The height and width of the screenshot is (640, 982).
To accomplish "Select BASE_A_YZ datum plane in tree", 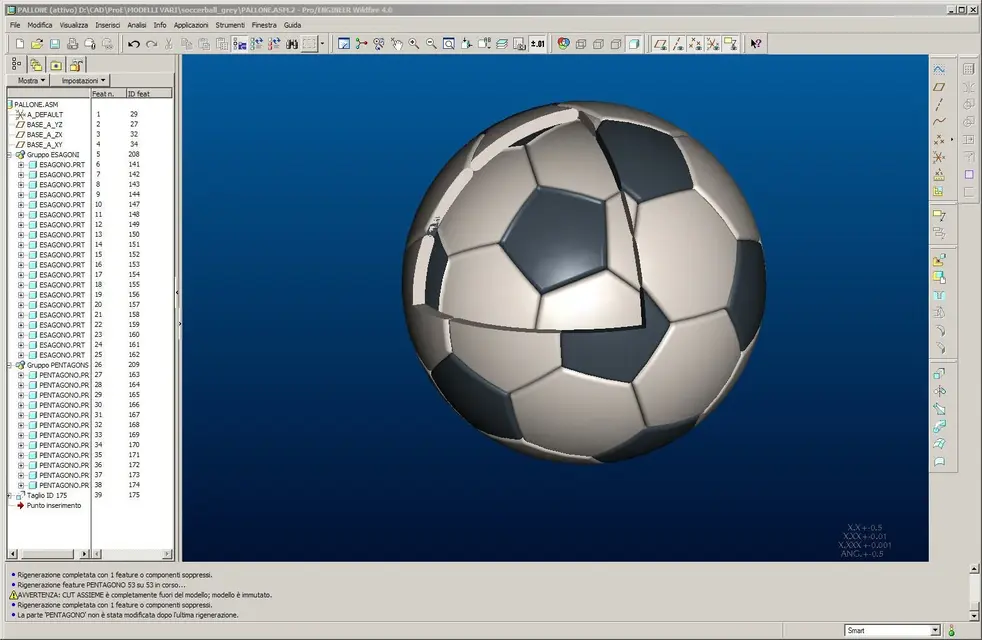I will click(x=44, y=125).
